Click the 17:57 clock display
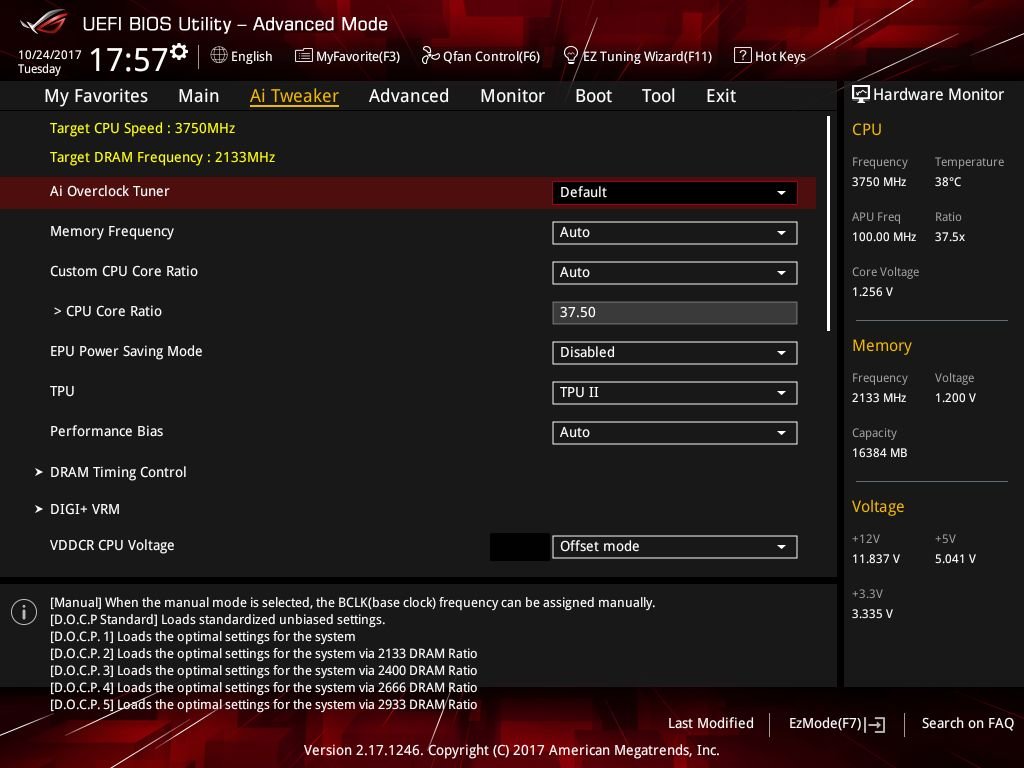 129,59
